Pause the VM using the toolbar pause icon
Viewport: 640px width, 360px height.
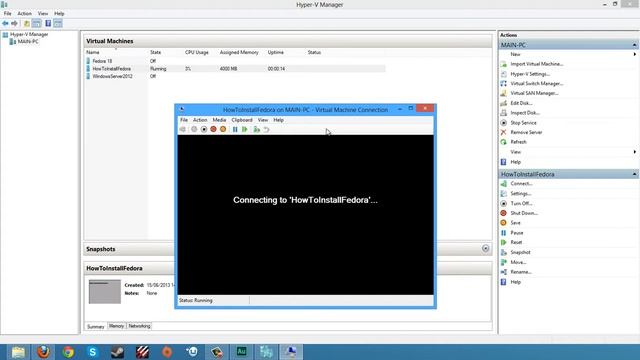click(x=235, y=129)
